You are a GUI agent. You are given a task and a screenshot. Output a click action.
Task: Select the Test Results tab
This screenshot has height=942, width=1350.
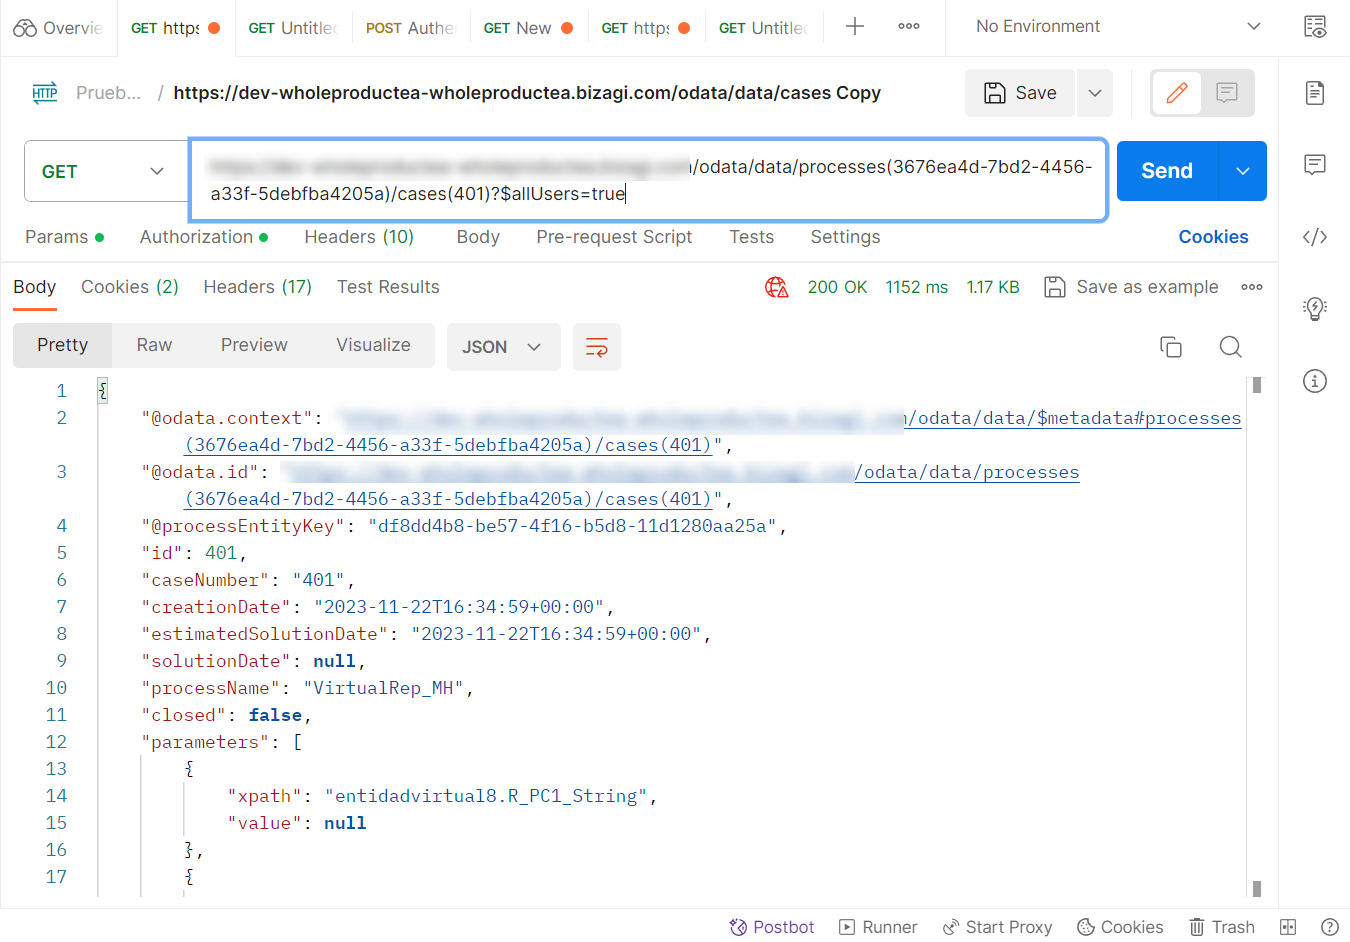click(x=388, y=287)
